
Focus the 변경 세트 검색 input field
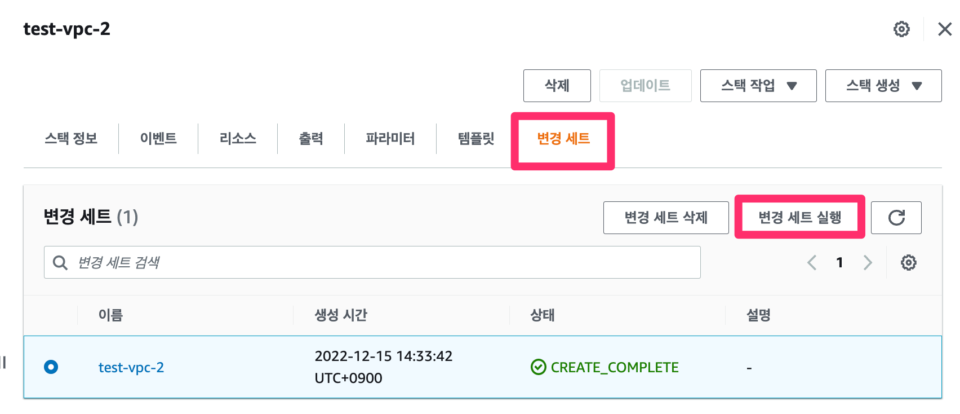(x=372, y=263)
